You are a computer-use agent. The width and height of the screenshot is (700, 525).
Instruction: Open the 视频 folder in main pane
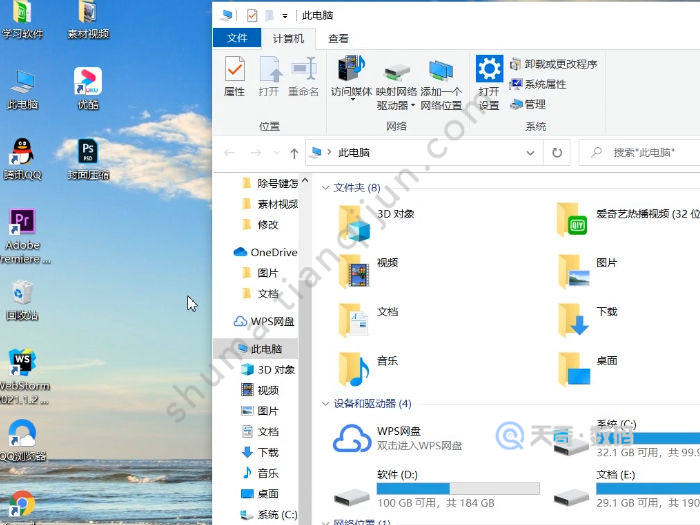click(368, 271)
